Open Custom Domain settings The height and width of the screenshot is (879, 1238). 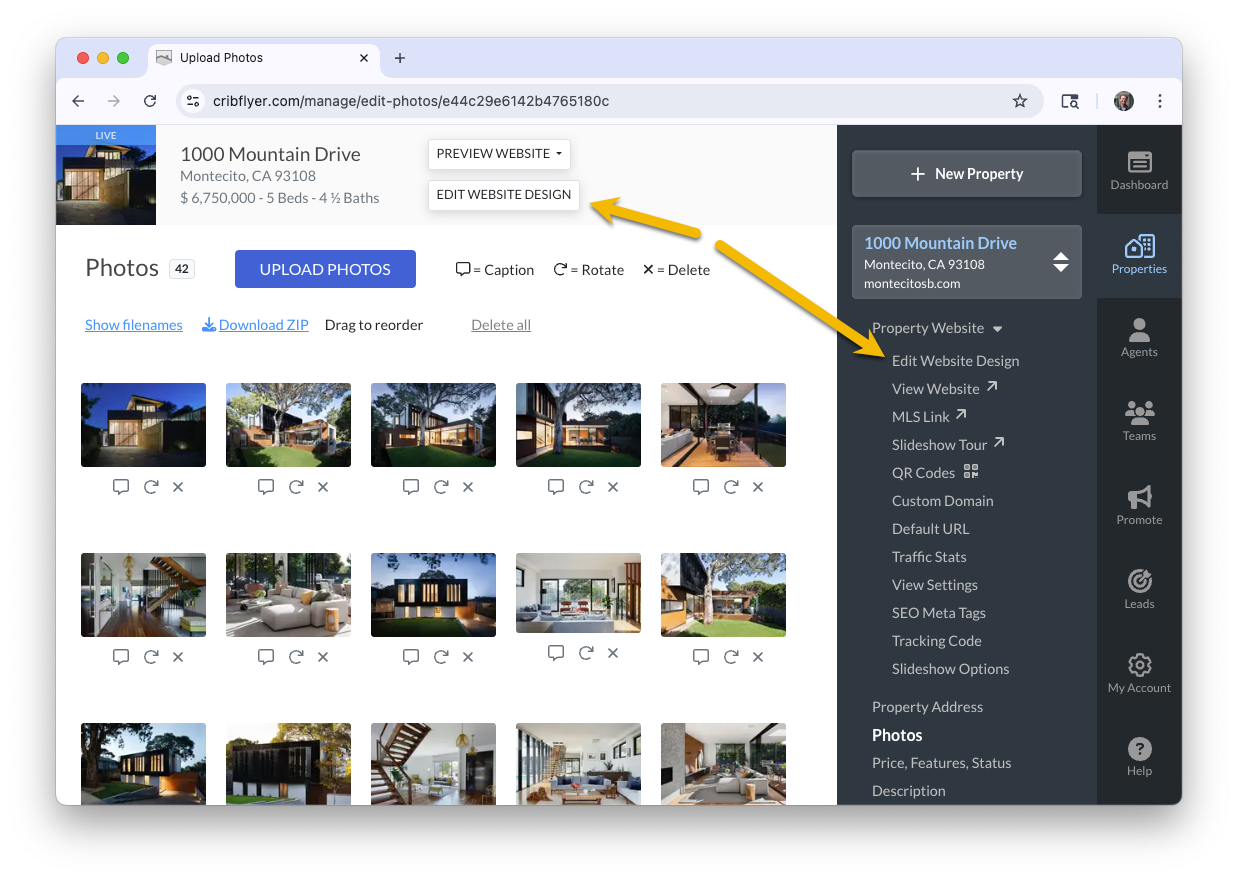(x=942, y=501)
